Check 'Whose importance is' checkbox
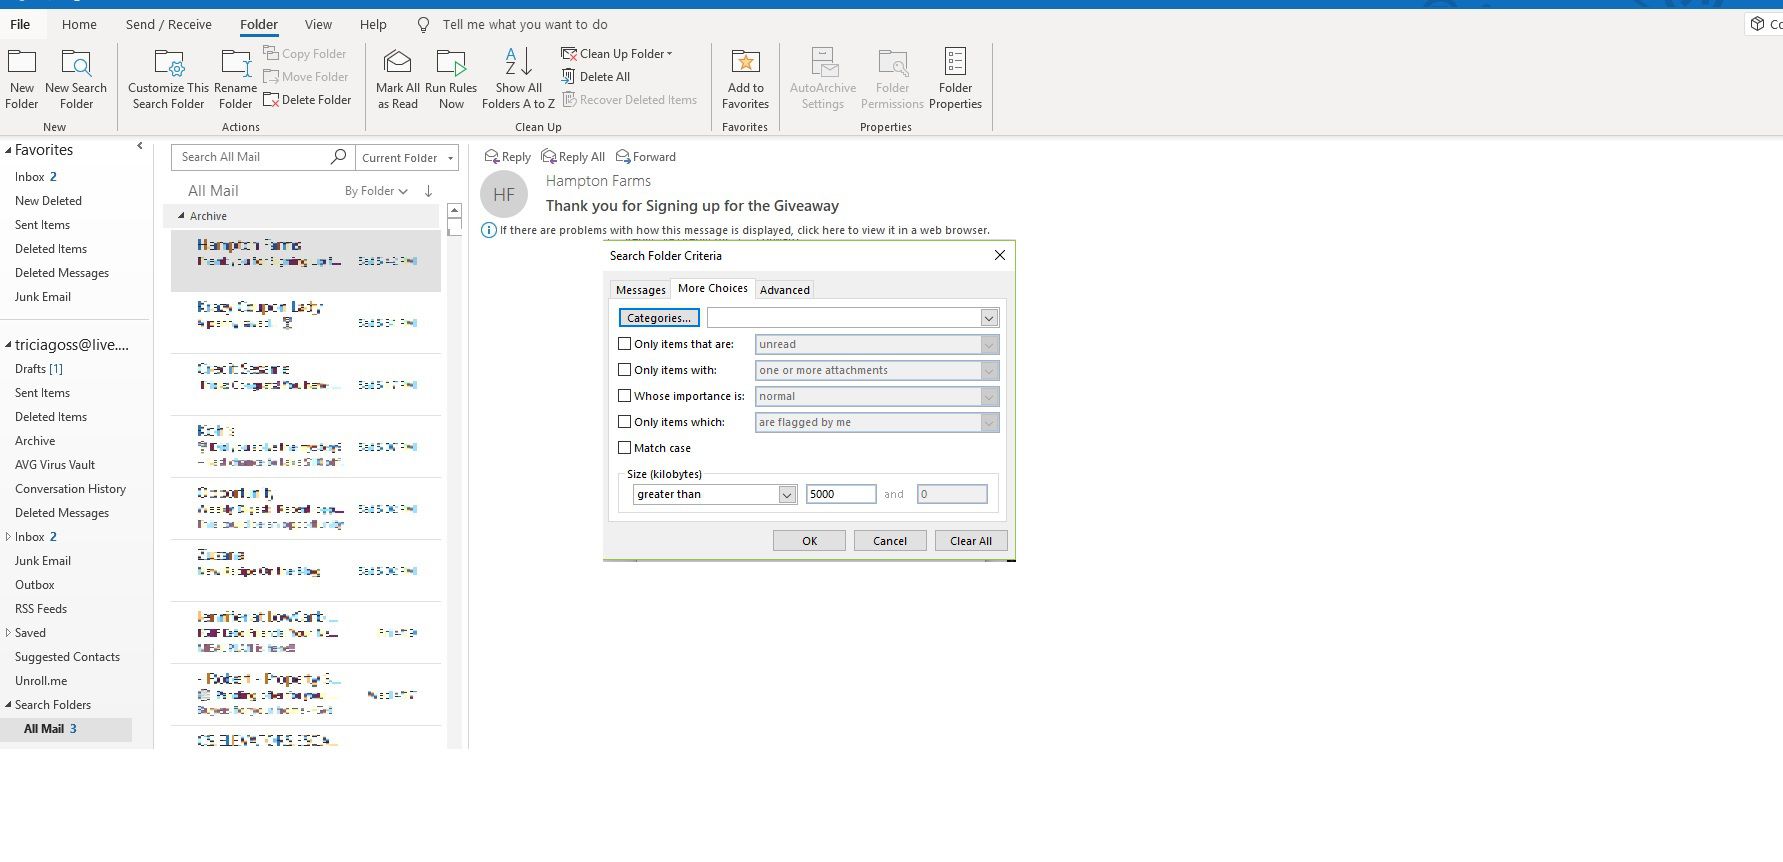Image resolution: width=1783 pixels, height=862 pixels. [x=625, y=395]
